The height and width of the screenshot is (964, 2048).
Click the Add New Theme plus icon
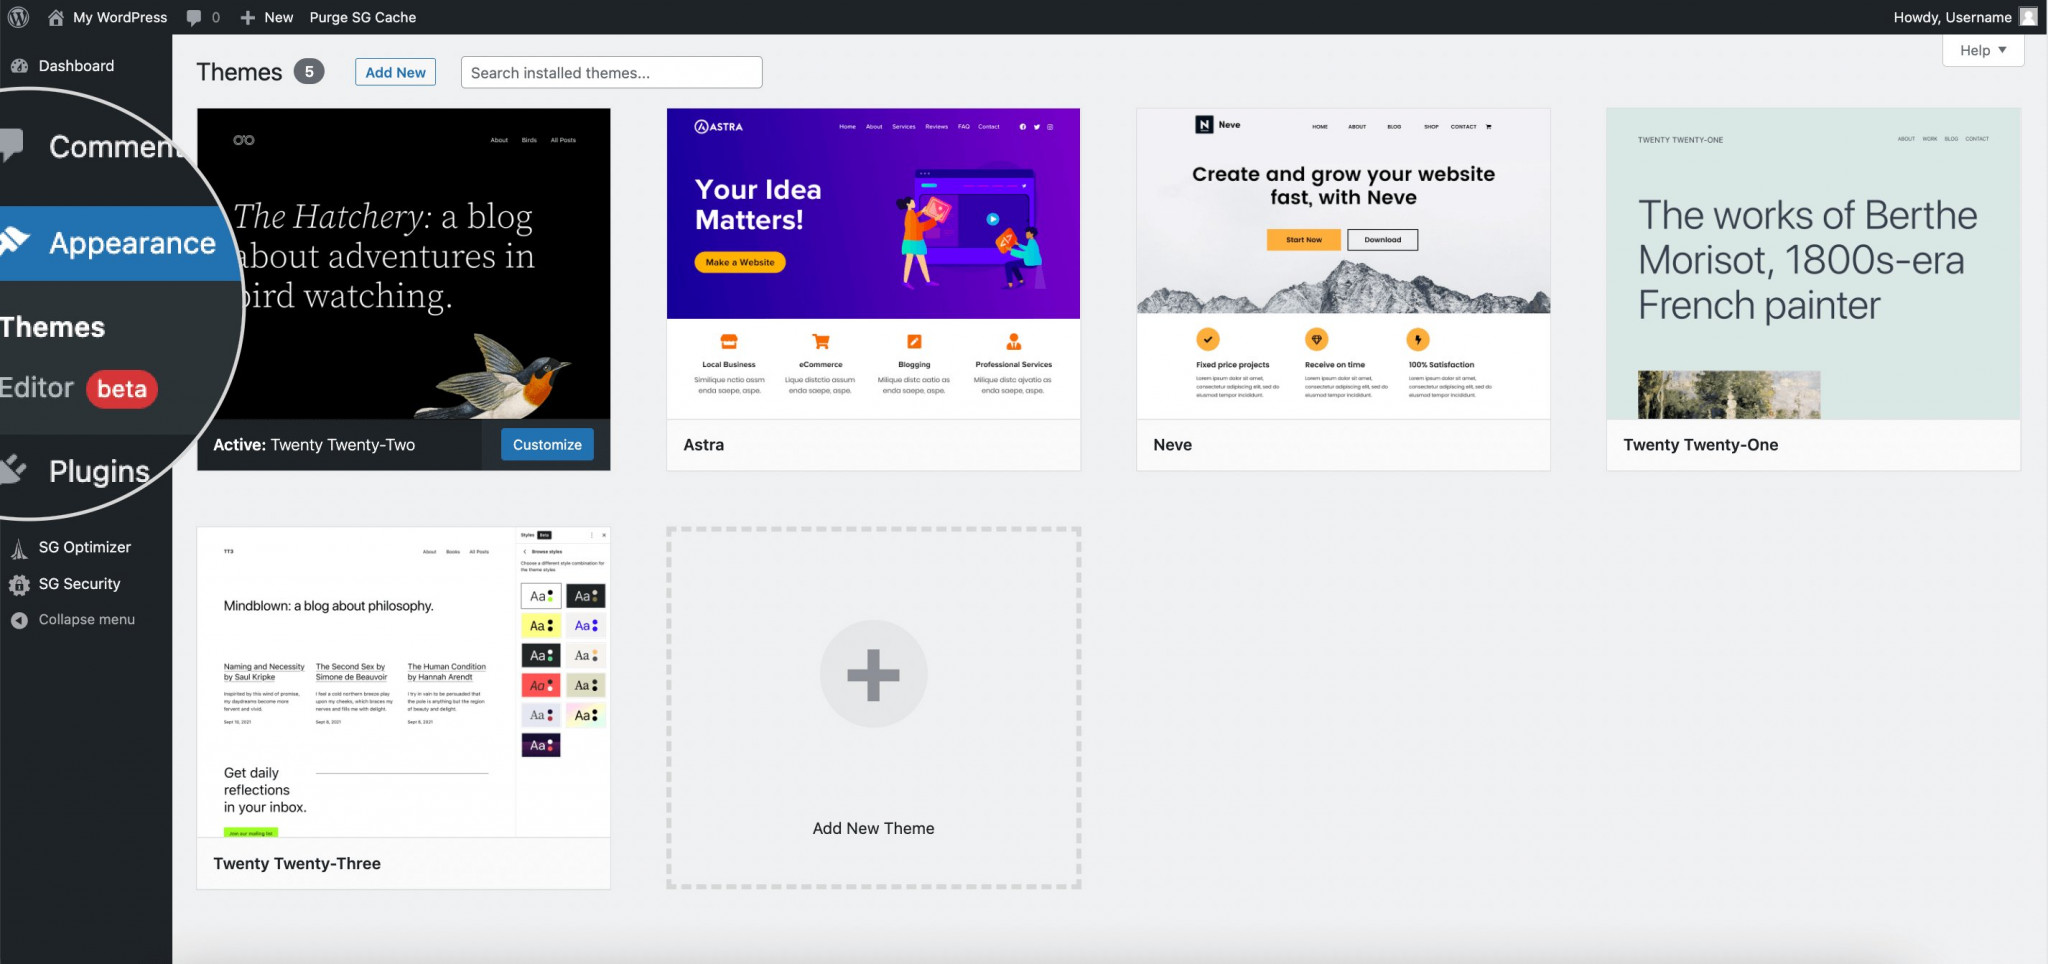(x=873, y=674)
